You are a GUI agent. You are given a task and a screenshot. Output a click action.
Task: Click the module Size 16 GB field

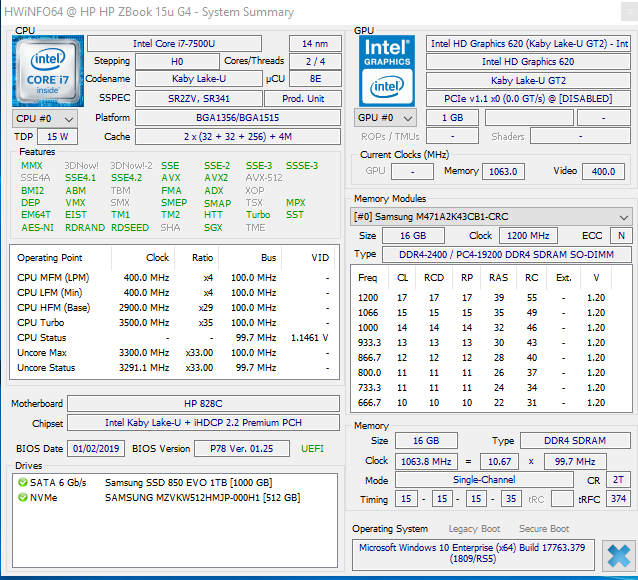[x=413, y=236]
